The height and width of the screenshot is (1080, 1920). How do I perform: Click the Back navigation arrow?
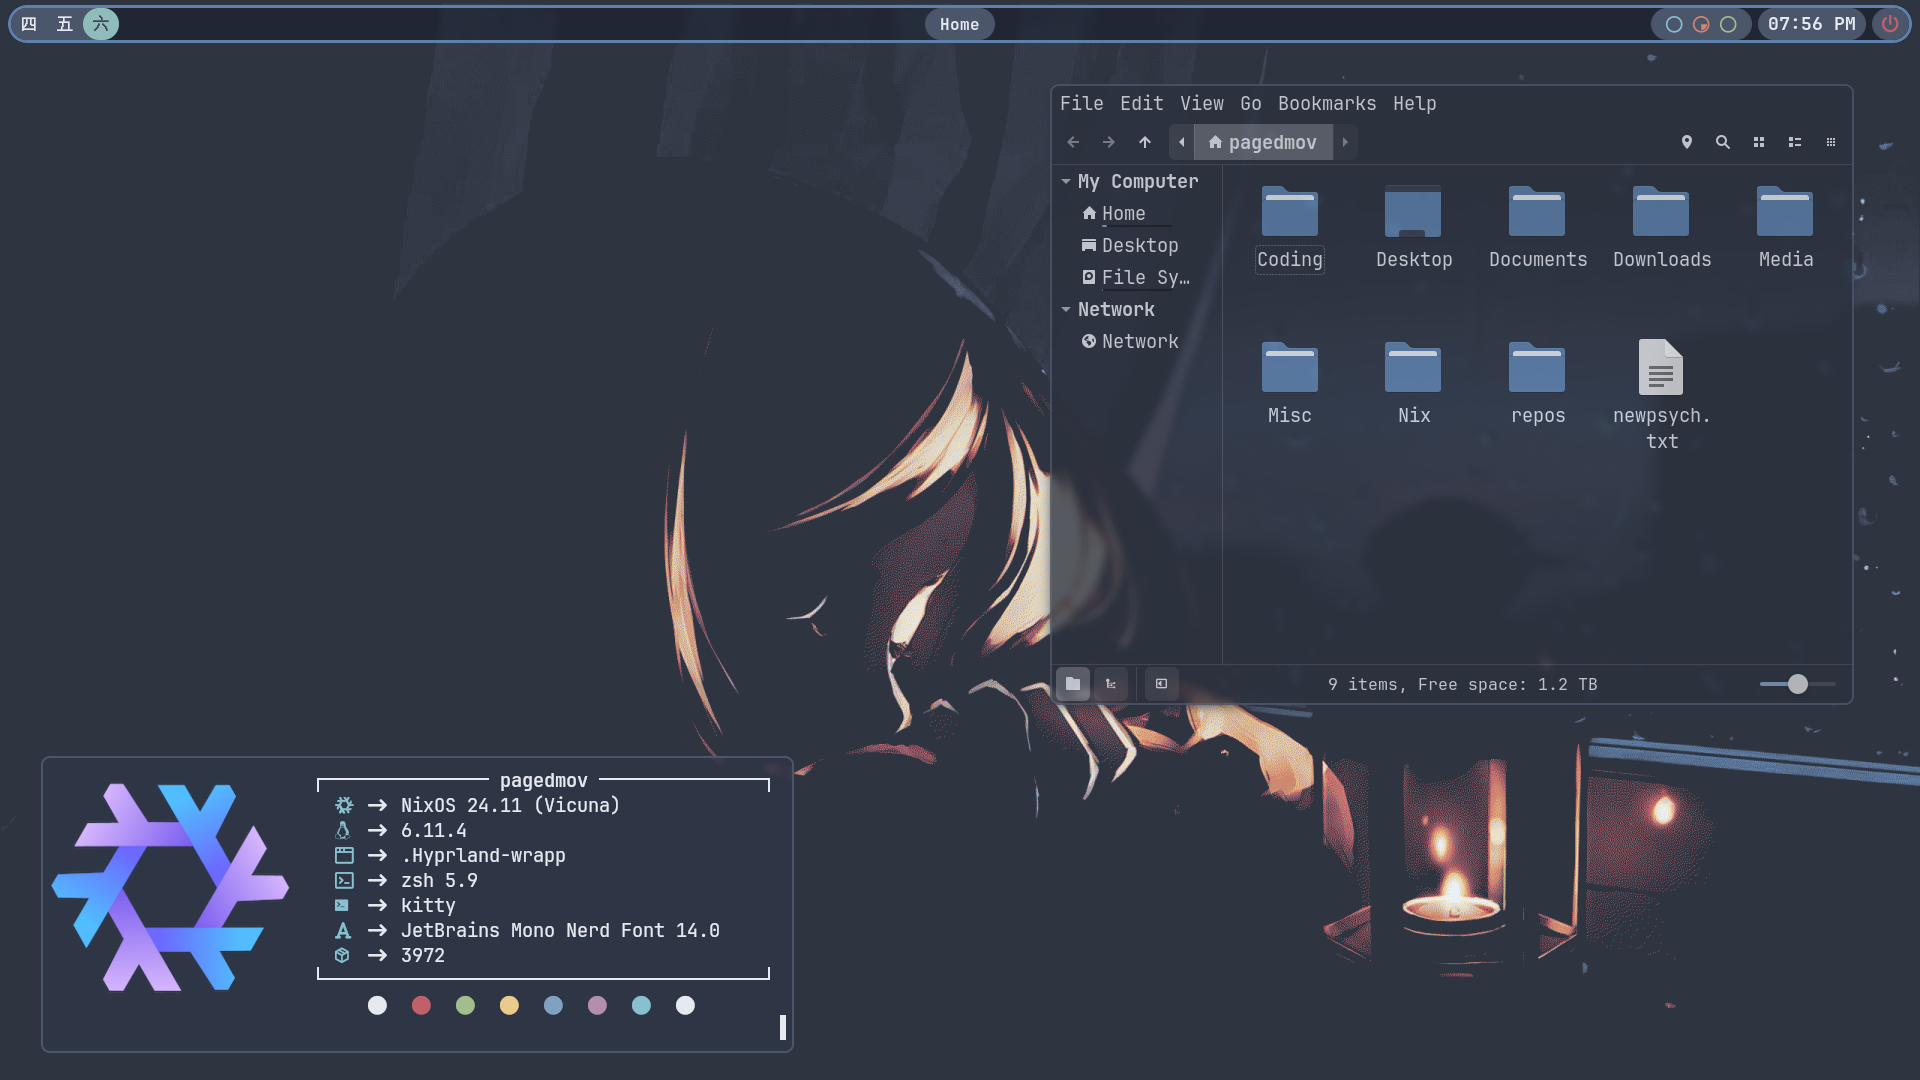(1073, 142)
